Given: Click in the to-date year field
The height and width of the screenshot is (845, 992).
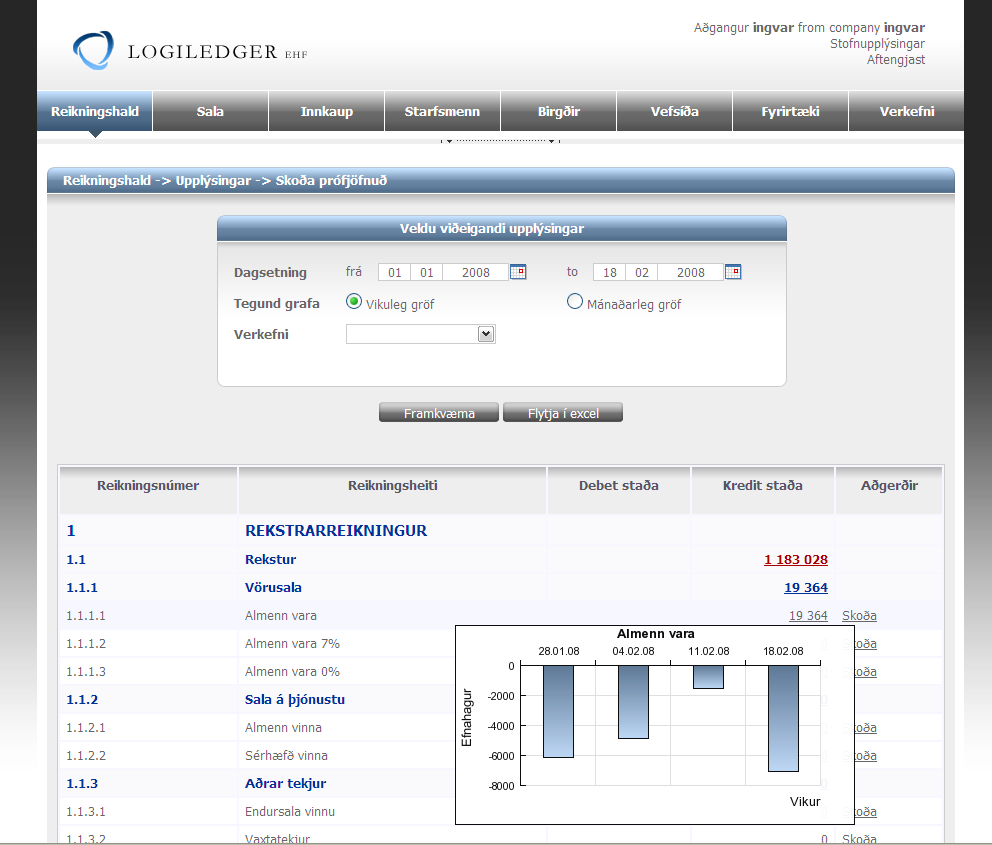Looking at the screenshot, I should point(690,272).
